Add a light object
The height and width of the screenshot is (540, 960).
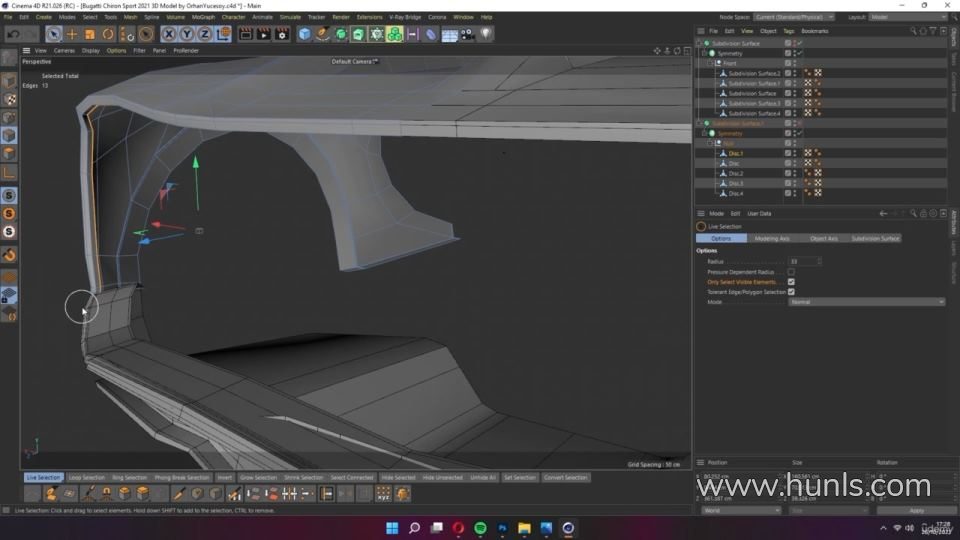click(x=486, y=34)
